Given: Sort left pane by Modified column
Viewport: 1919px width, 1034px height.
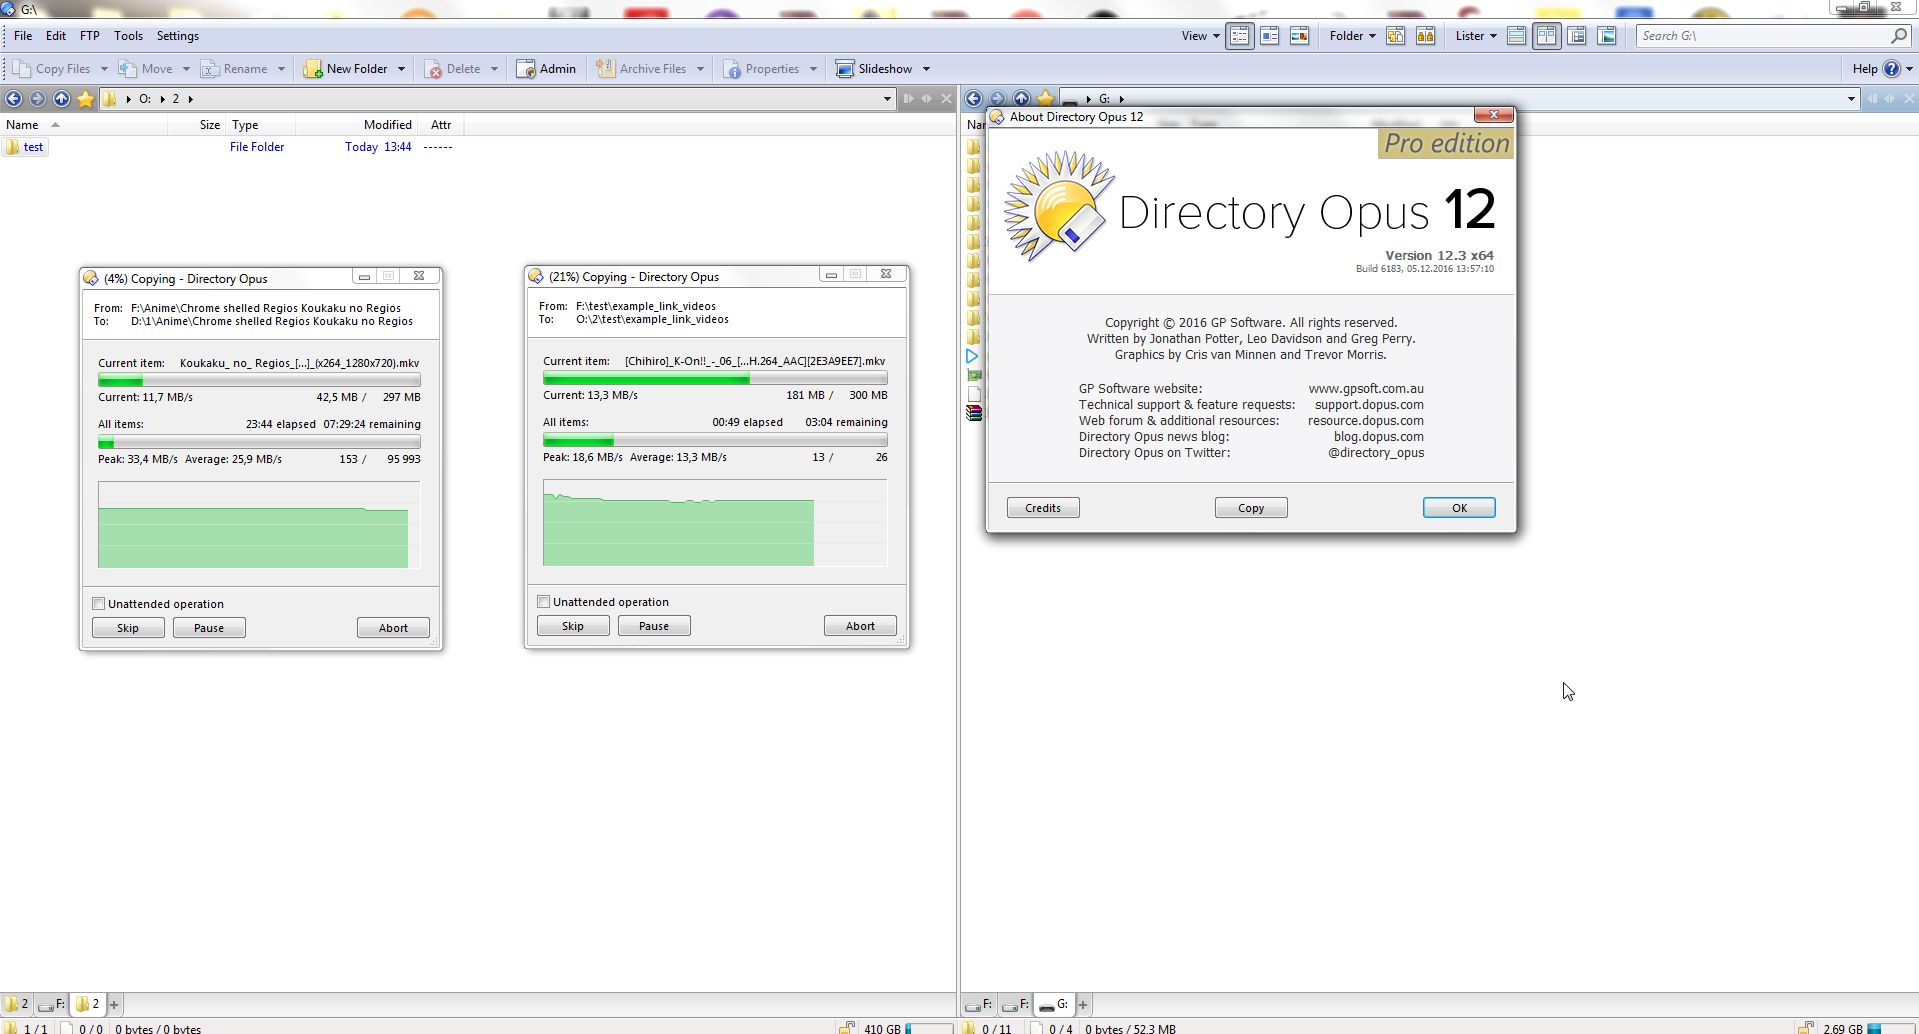Looking at the screenshot, I should (x=357, y=125).
